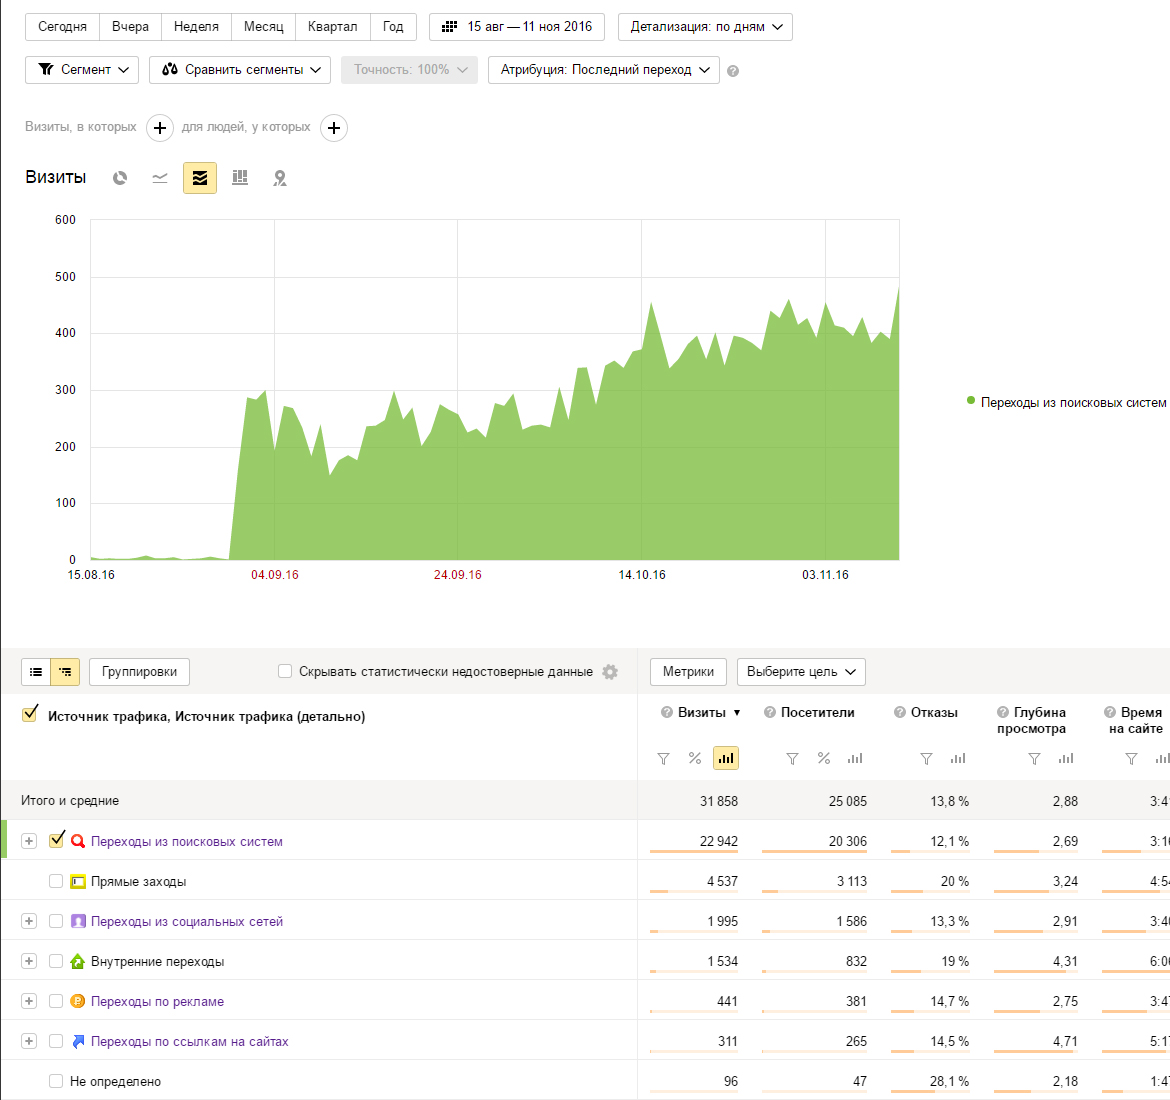Filter icon under Отказы column

926,758
